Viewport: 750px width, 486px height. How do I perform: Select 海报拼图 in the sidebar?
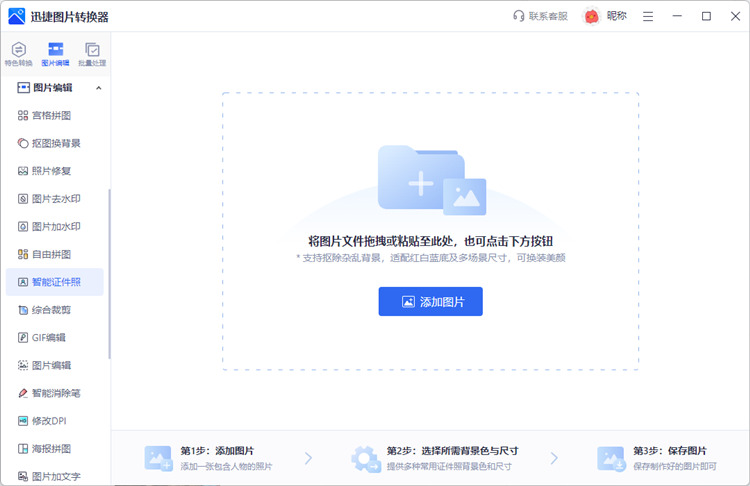[50, 449]
